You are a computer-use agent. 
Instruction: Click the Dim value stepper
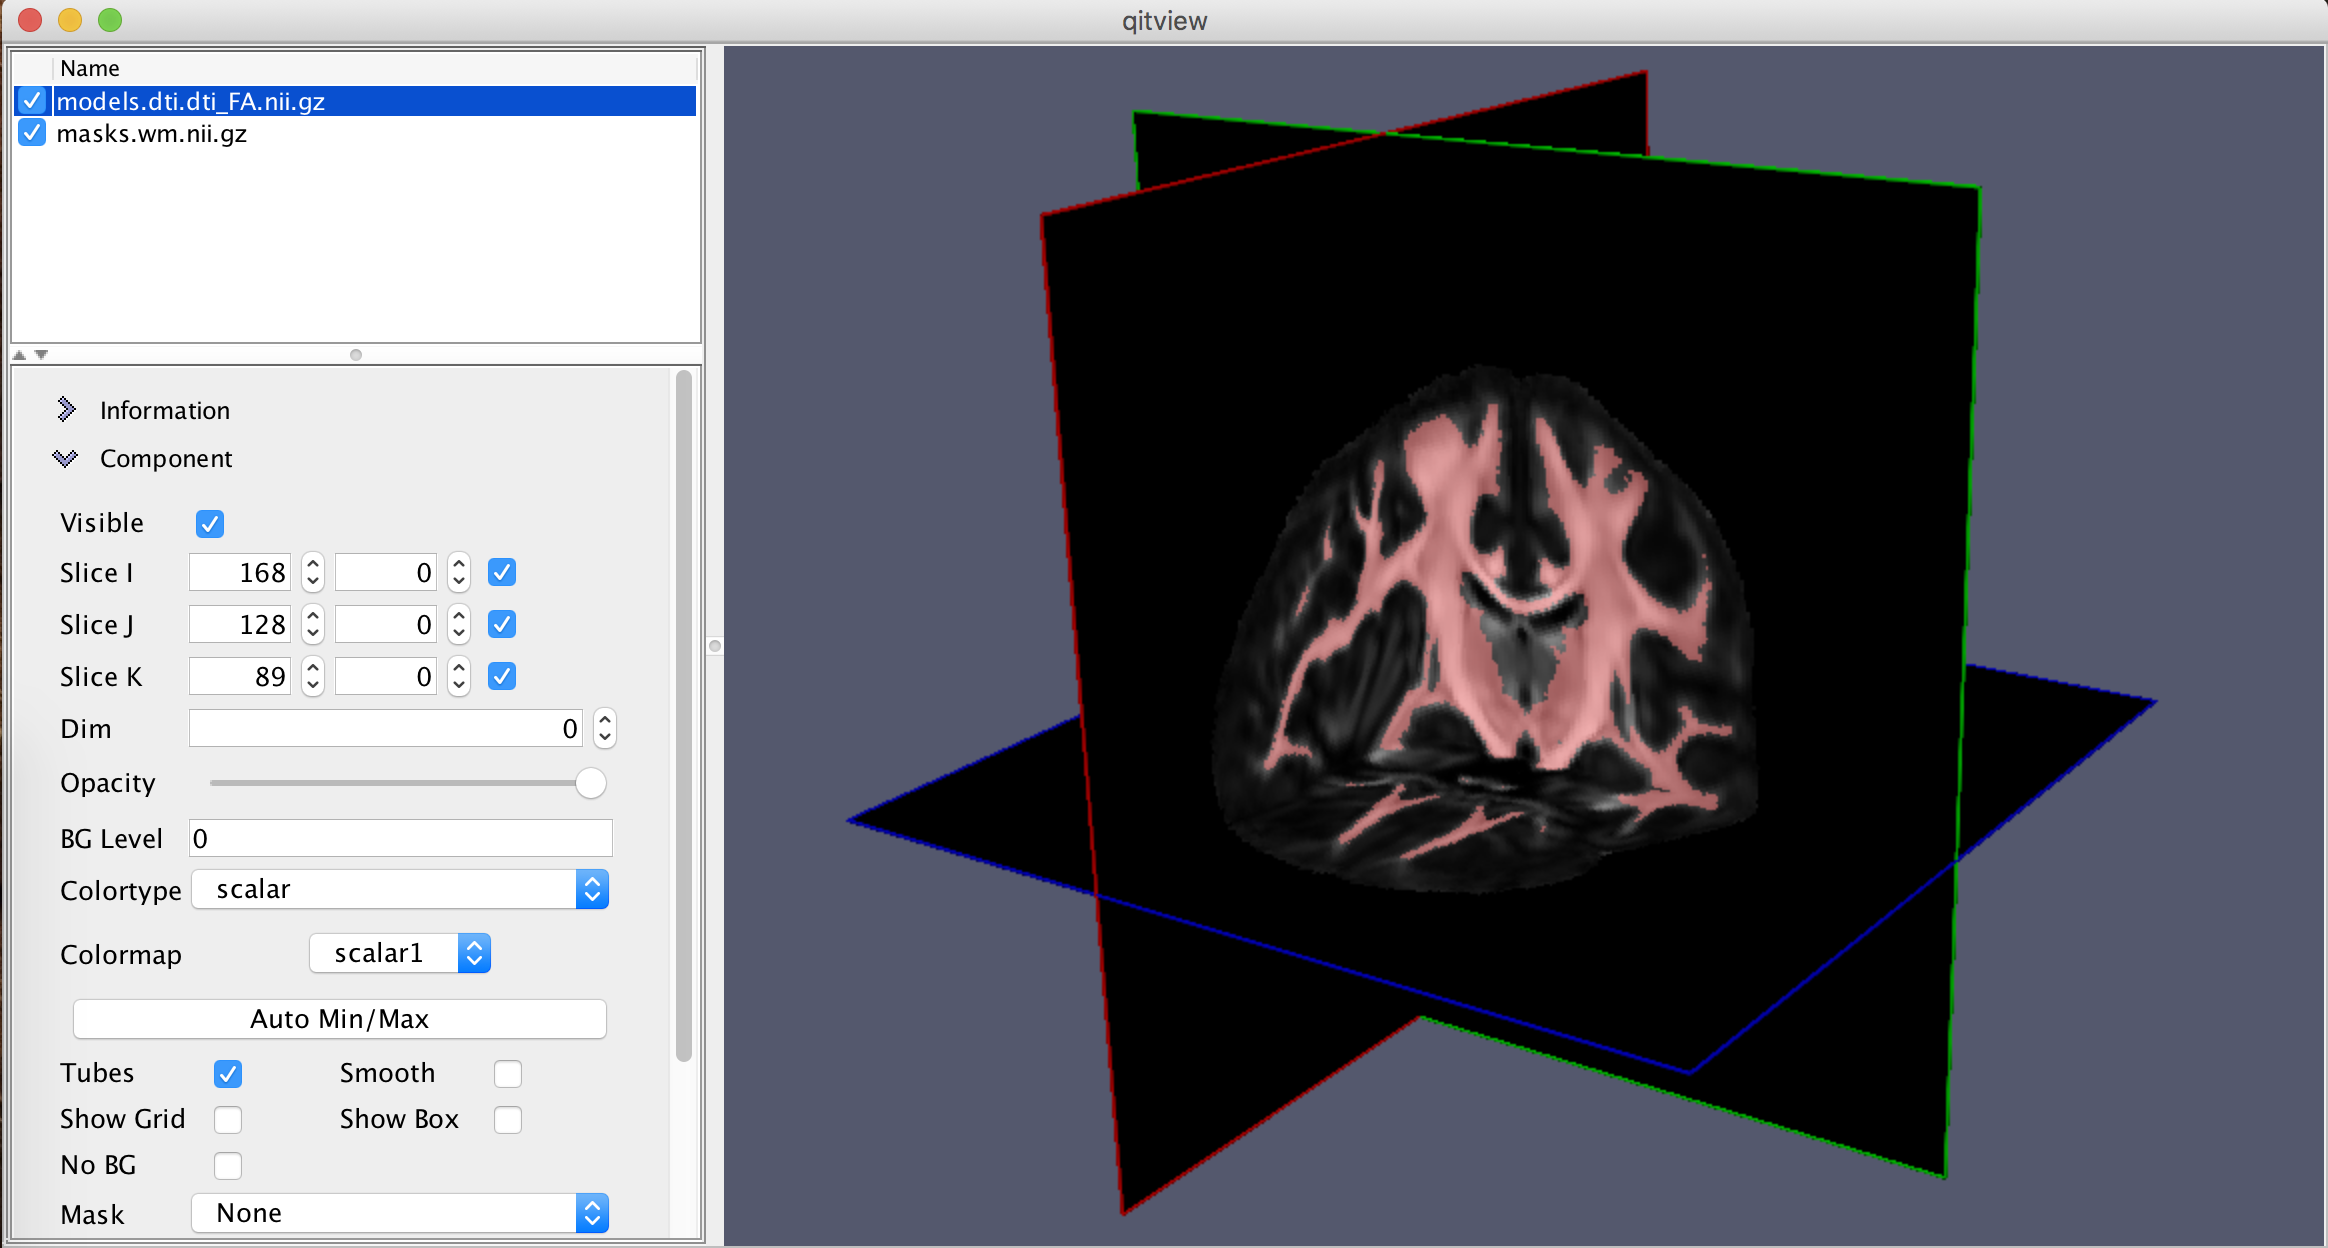point(604,729)
